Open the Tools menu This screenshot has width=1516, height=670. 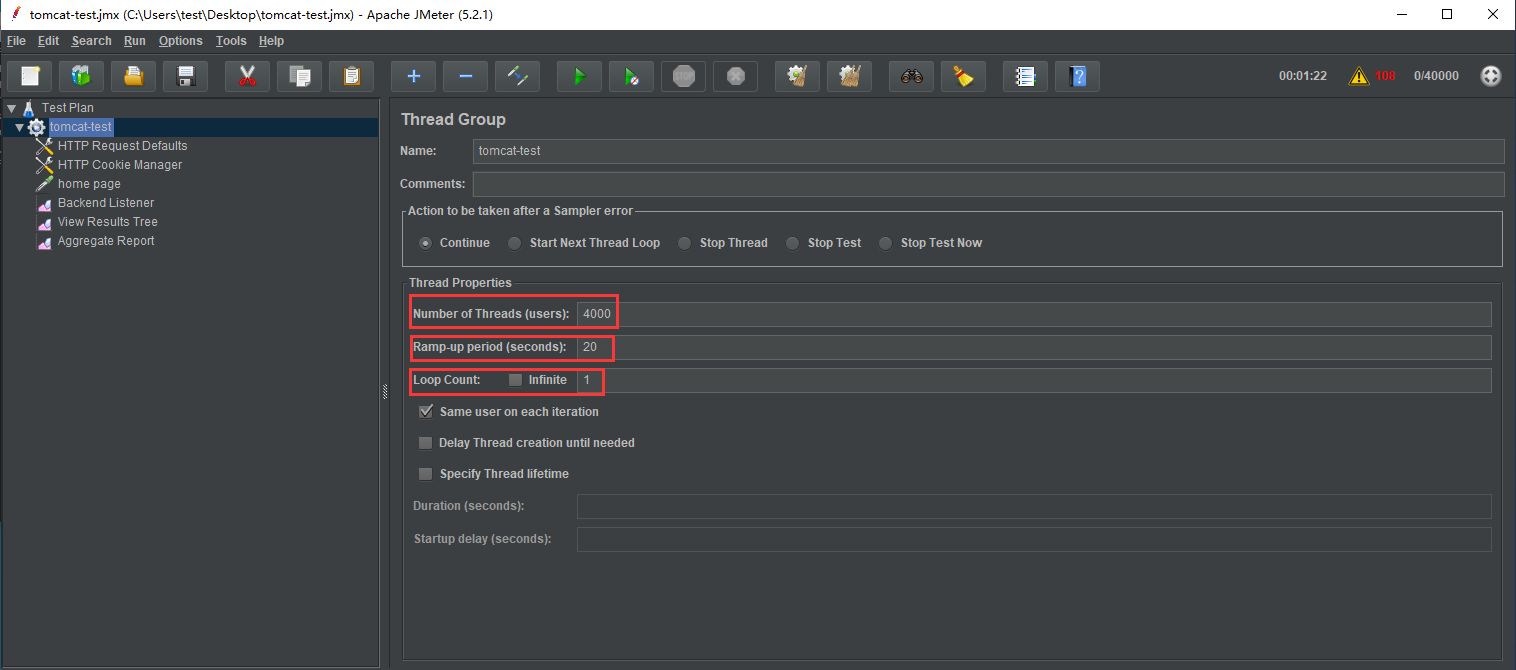click(x=231, y=41)
